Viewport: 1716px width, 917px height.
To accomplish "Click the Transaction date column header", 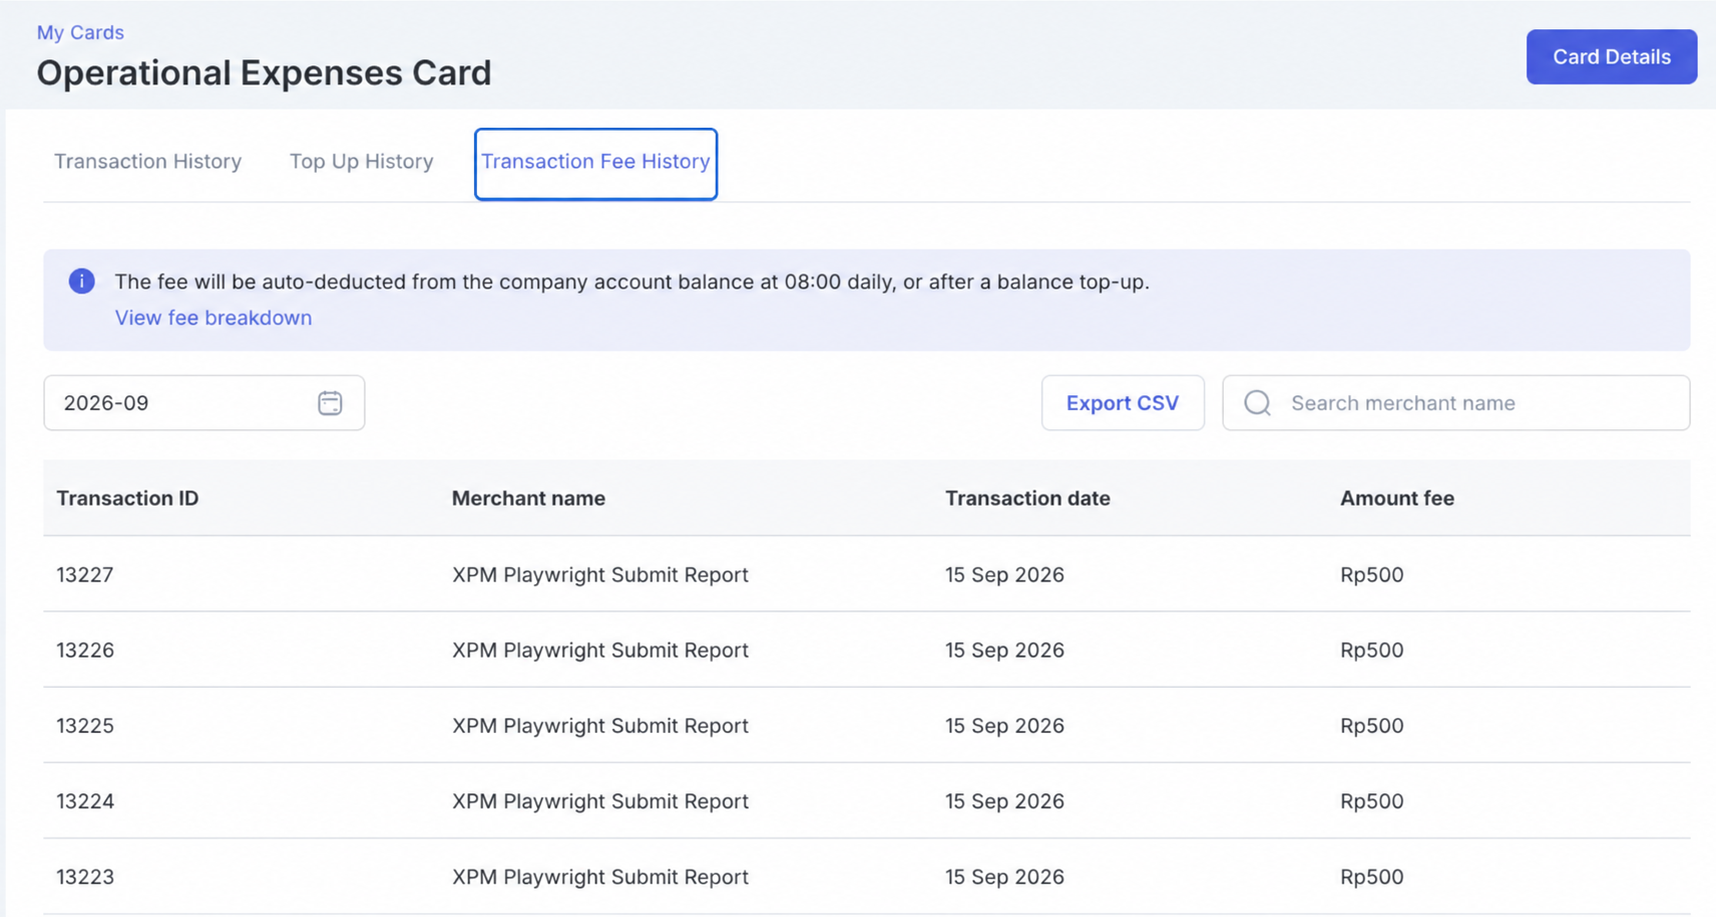I will tap(1027, 498).
